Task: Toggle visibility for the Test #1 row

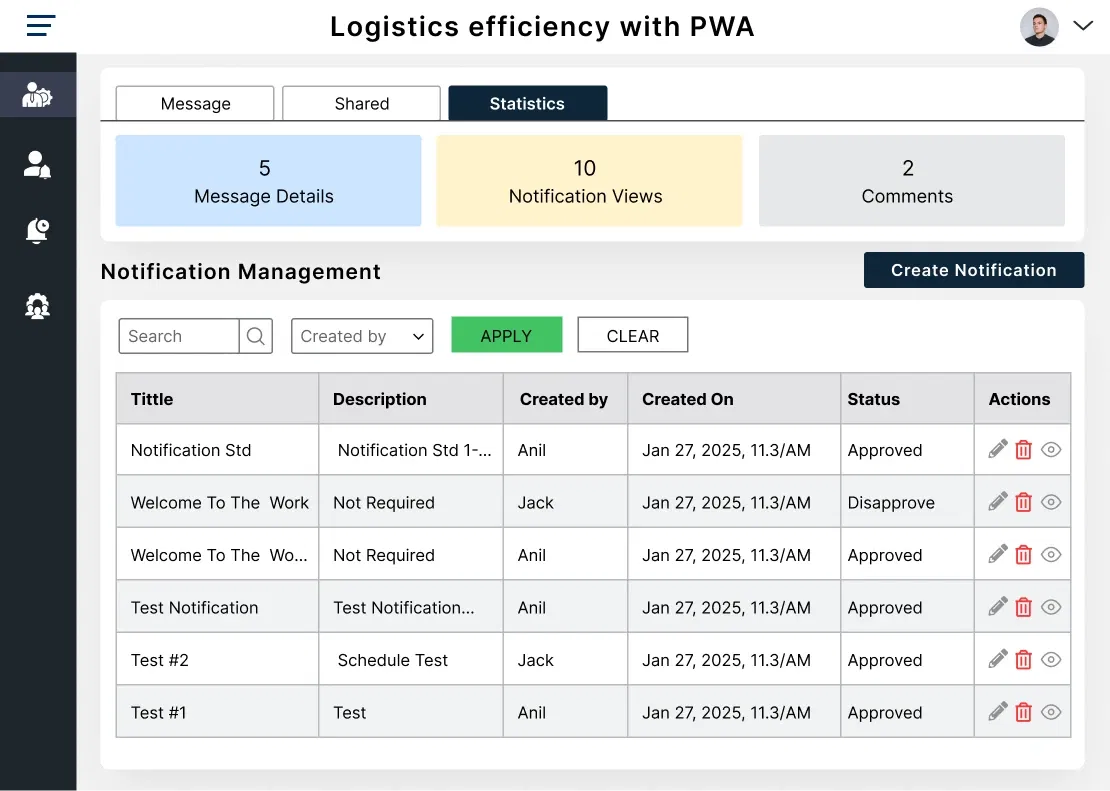Action: (x=1051, y=711)
